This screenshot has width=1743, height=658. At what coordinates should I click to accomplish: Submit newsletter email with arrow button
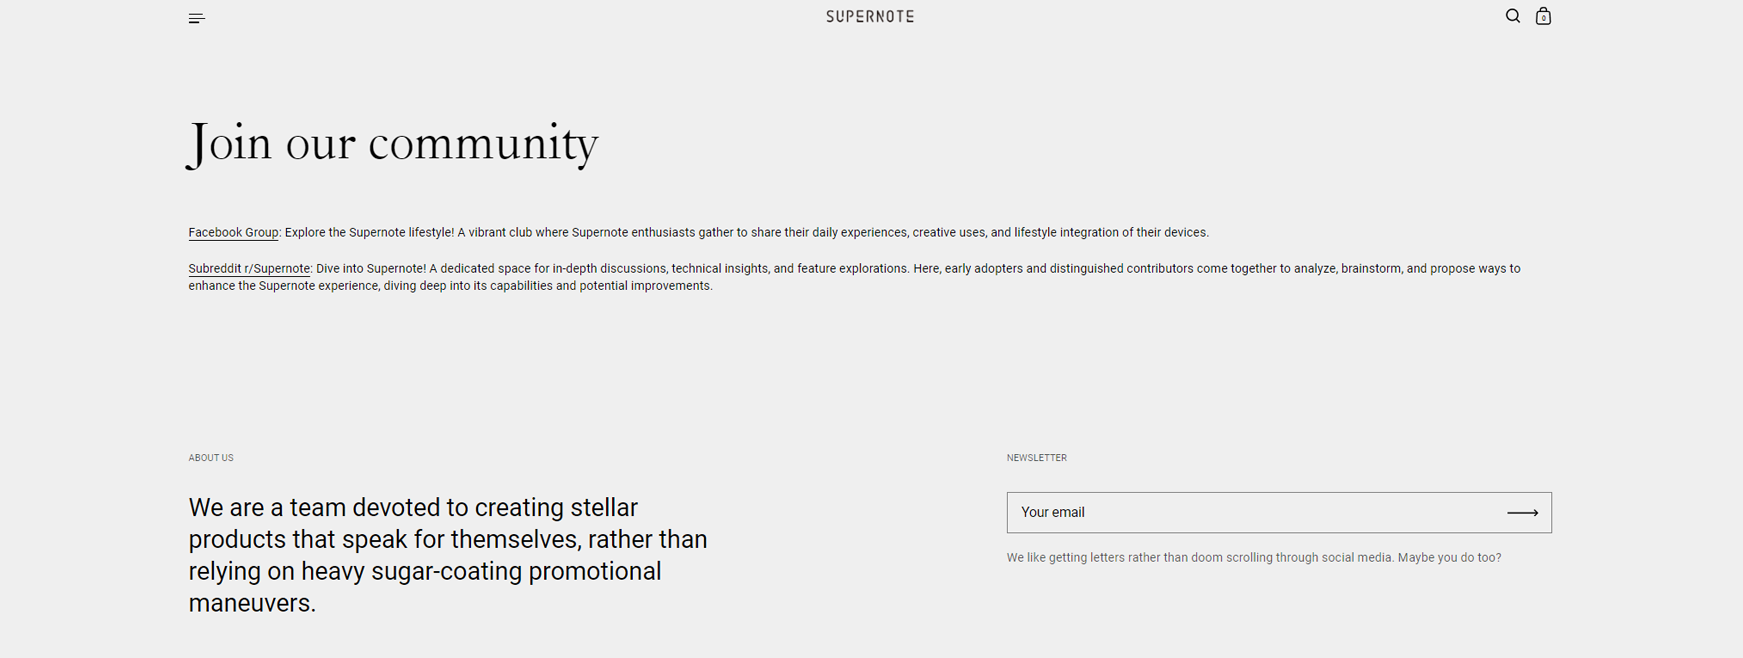tap(1522, 513)
